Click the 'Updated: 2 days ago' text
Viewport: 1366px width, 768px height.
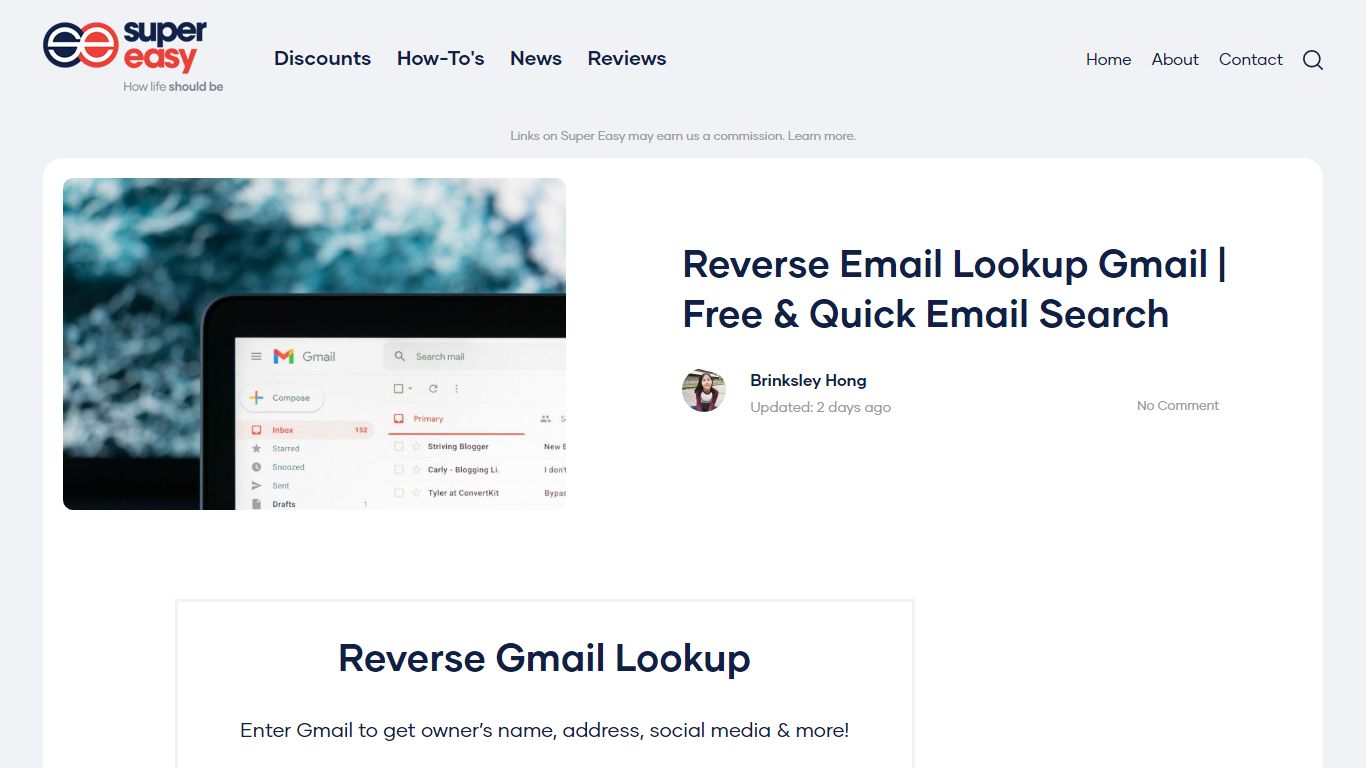tap(820, 407)
